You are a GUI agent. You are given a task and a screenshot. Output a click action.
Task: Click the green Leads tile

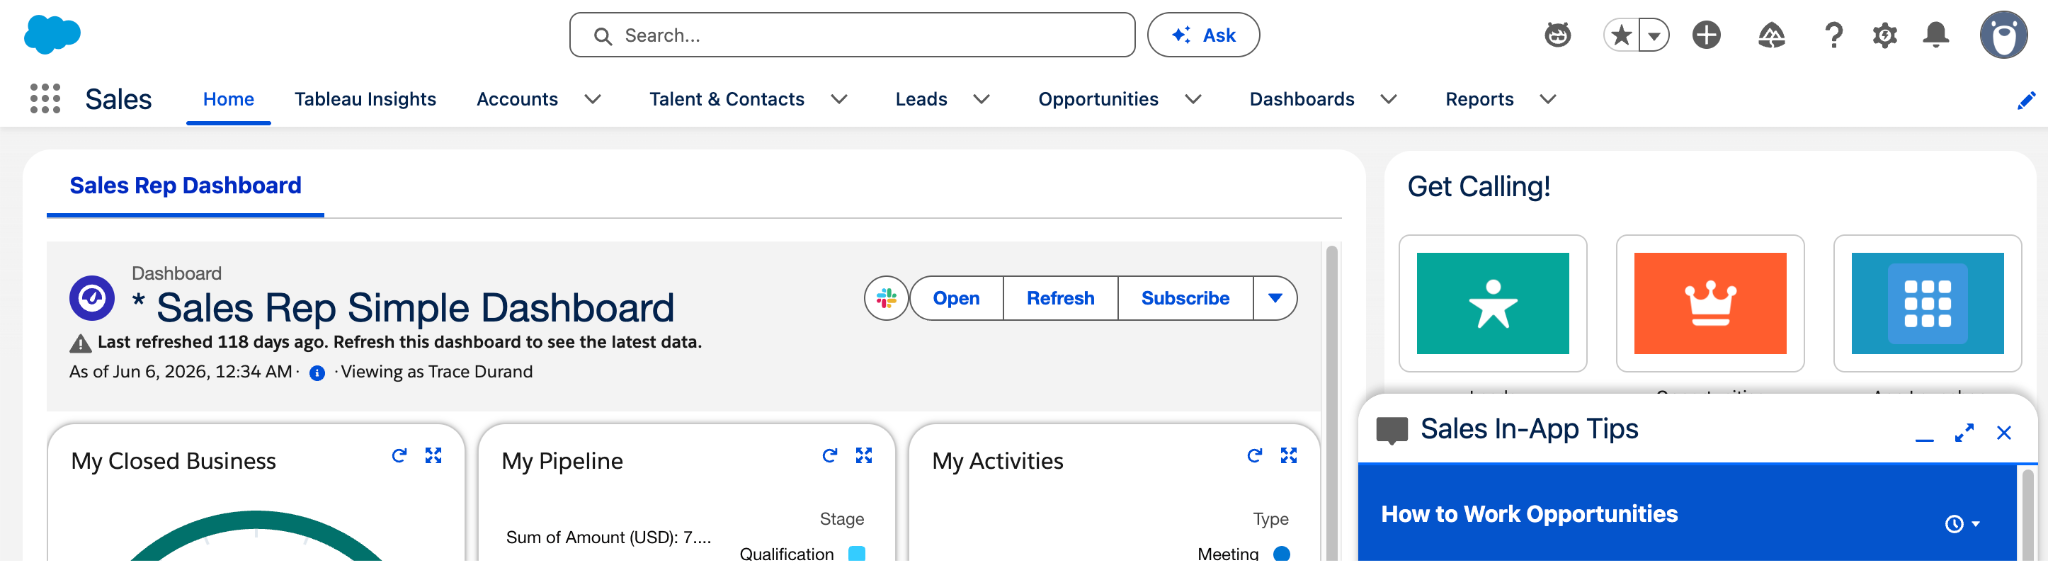pyautogui.click(x=1493, y=303)
